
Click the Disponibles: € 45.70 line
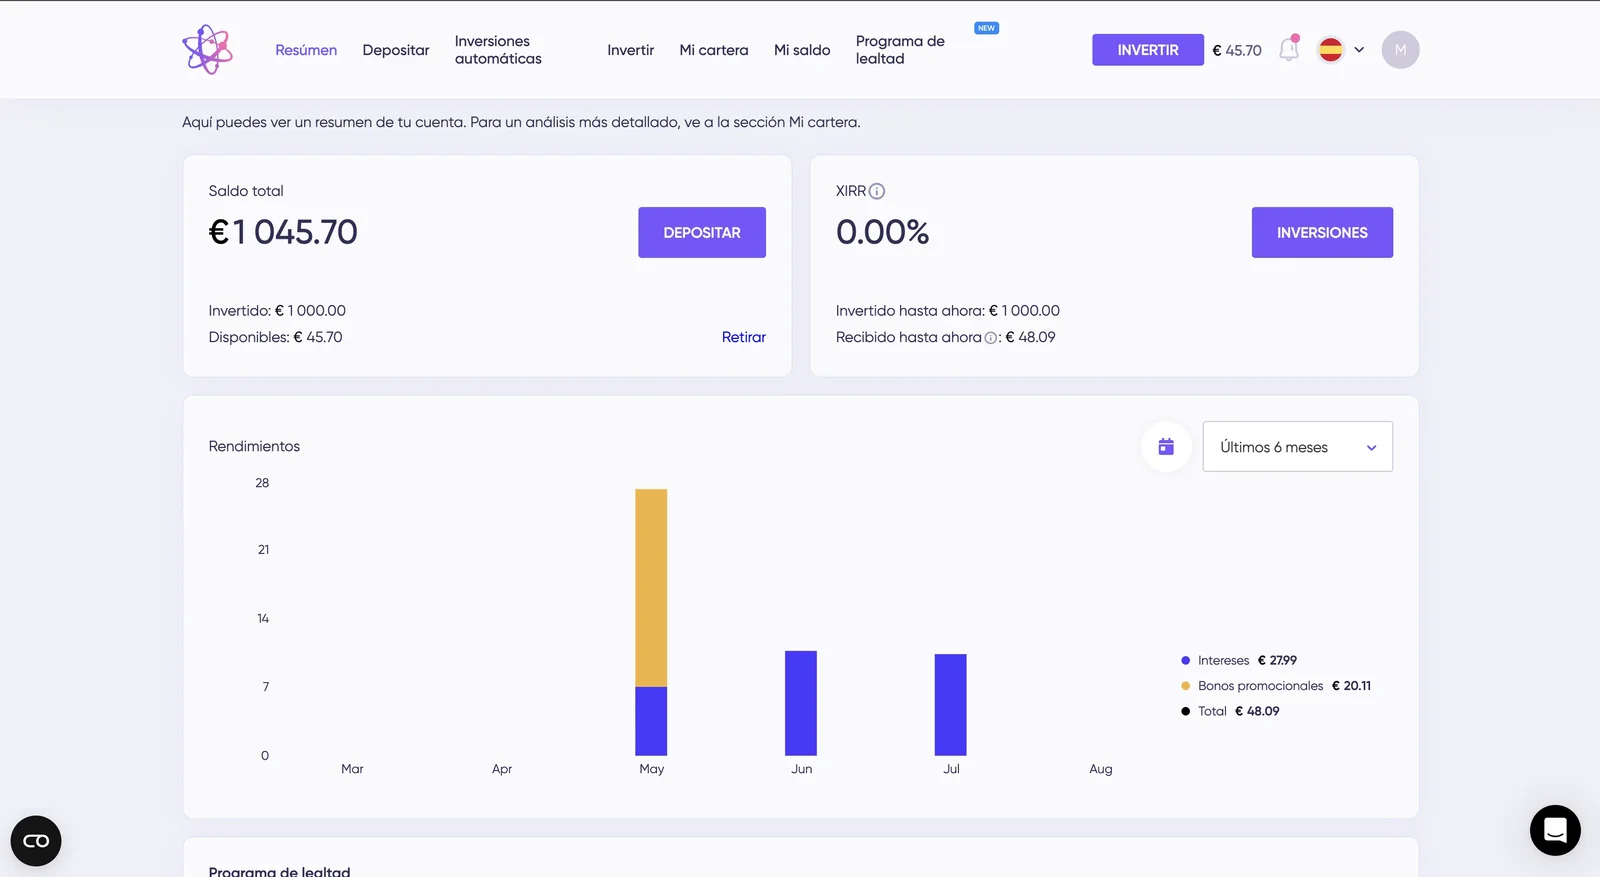point(275,337)
